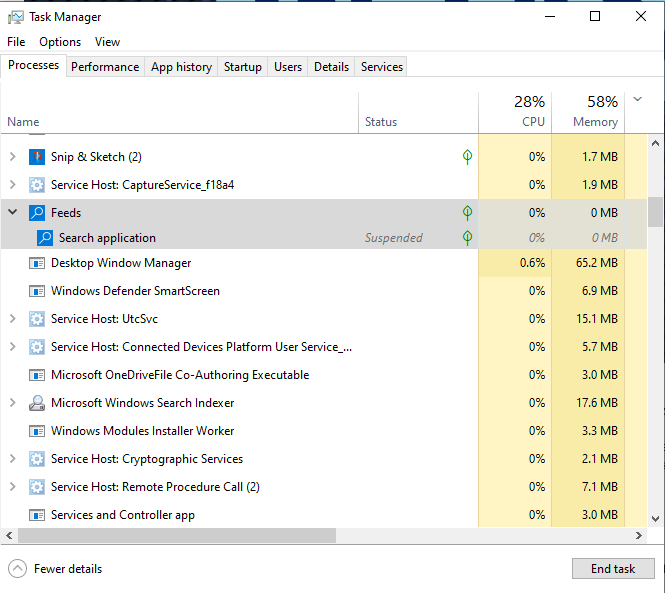Switch to the Startup tab
This screenshot has width=665, height=593.
coord(243,67)
